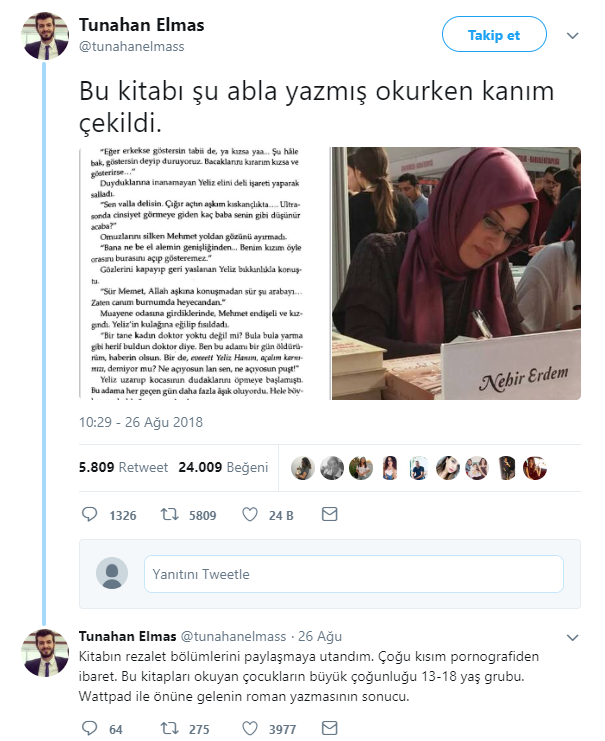Click envelope icon under the second tweet

pos(329,728)
